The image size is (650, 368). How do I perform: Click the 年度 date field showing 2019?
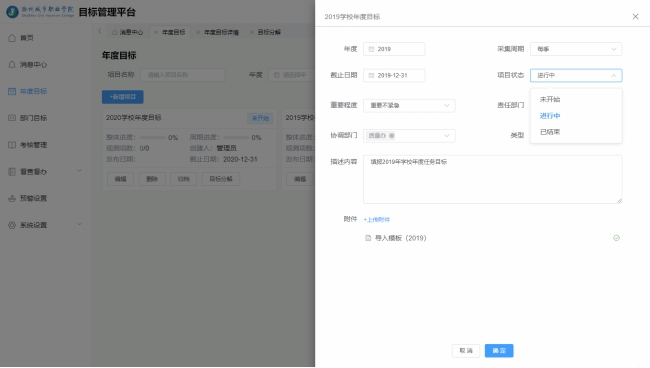[394, 49]
